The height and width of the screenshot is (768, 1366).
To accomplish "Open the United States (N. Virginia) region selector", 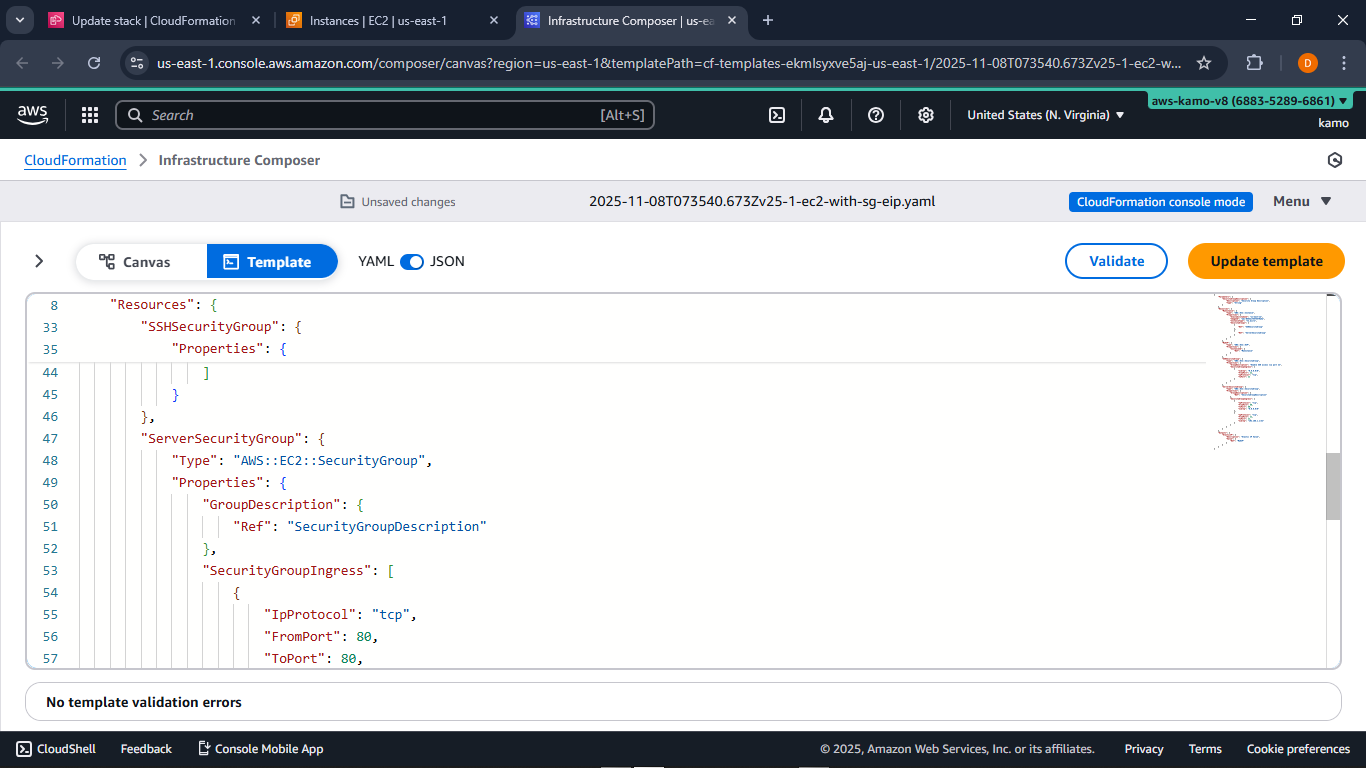I will point(1043,115).
